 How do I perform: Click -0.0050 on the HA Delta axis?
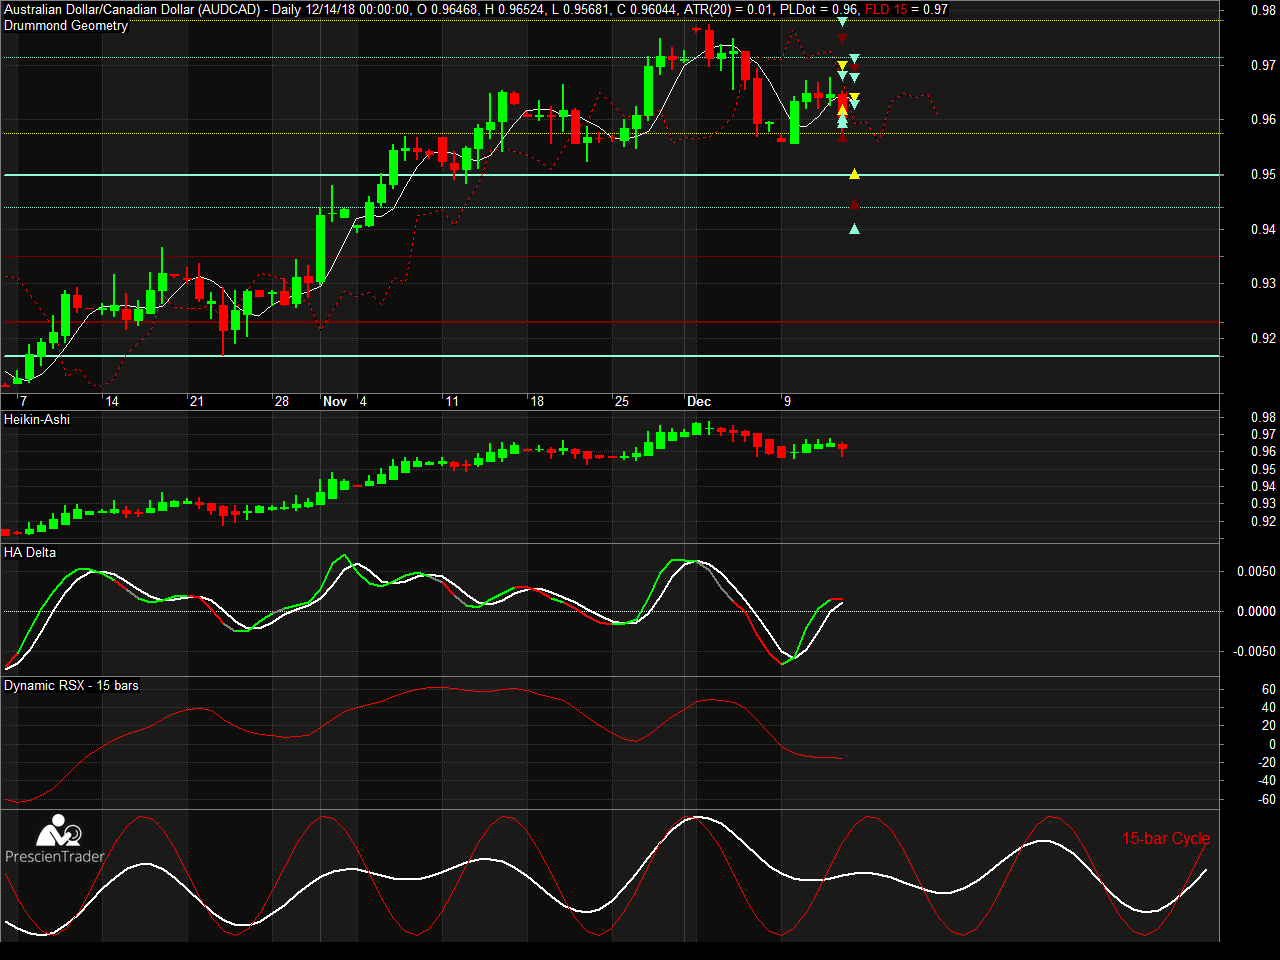(1253, 652)
